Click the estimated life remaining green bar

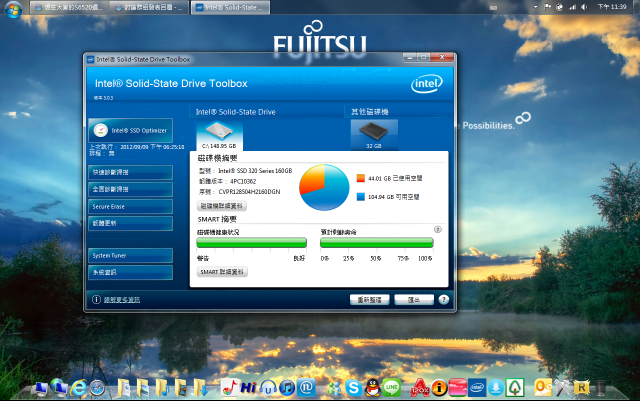pos(376,243)
